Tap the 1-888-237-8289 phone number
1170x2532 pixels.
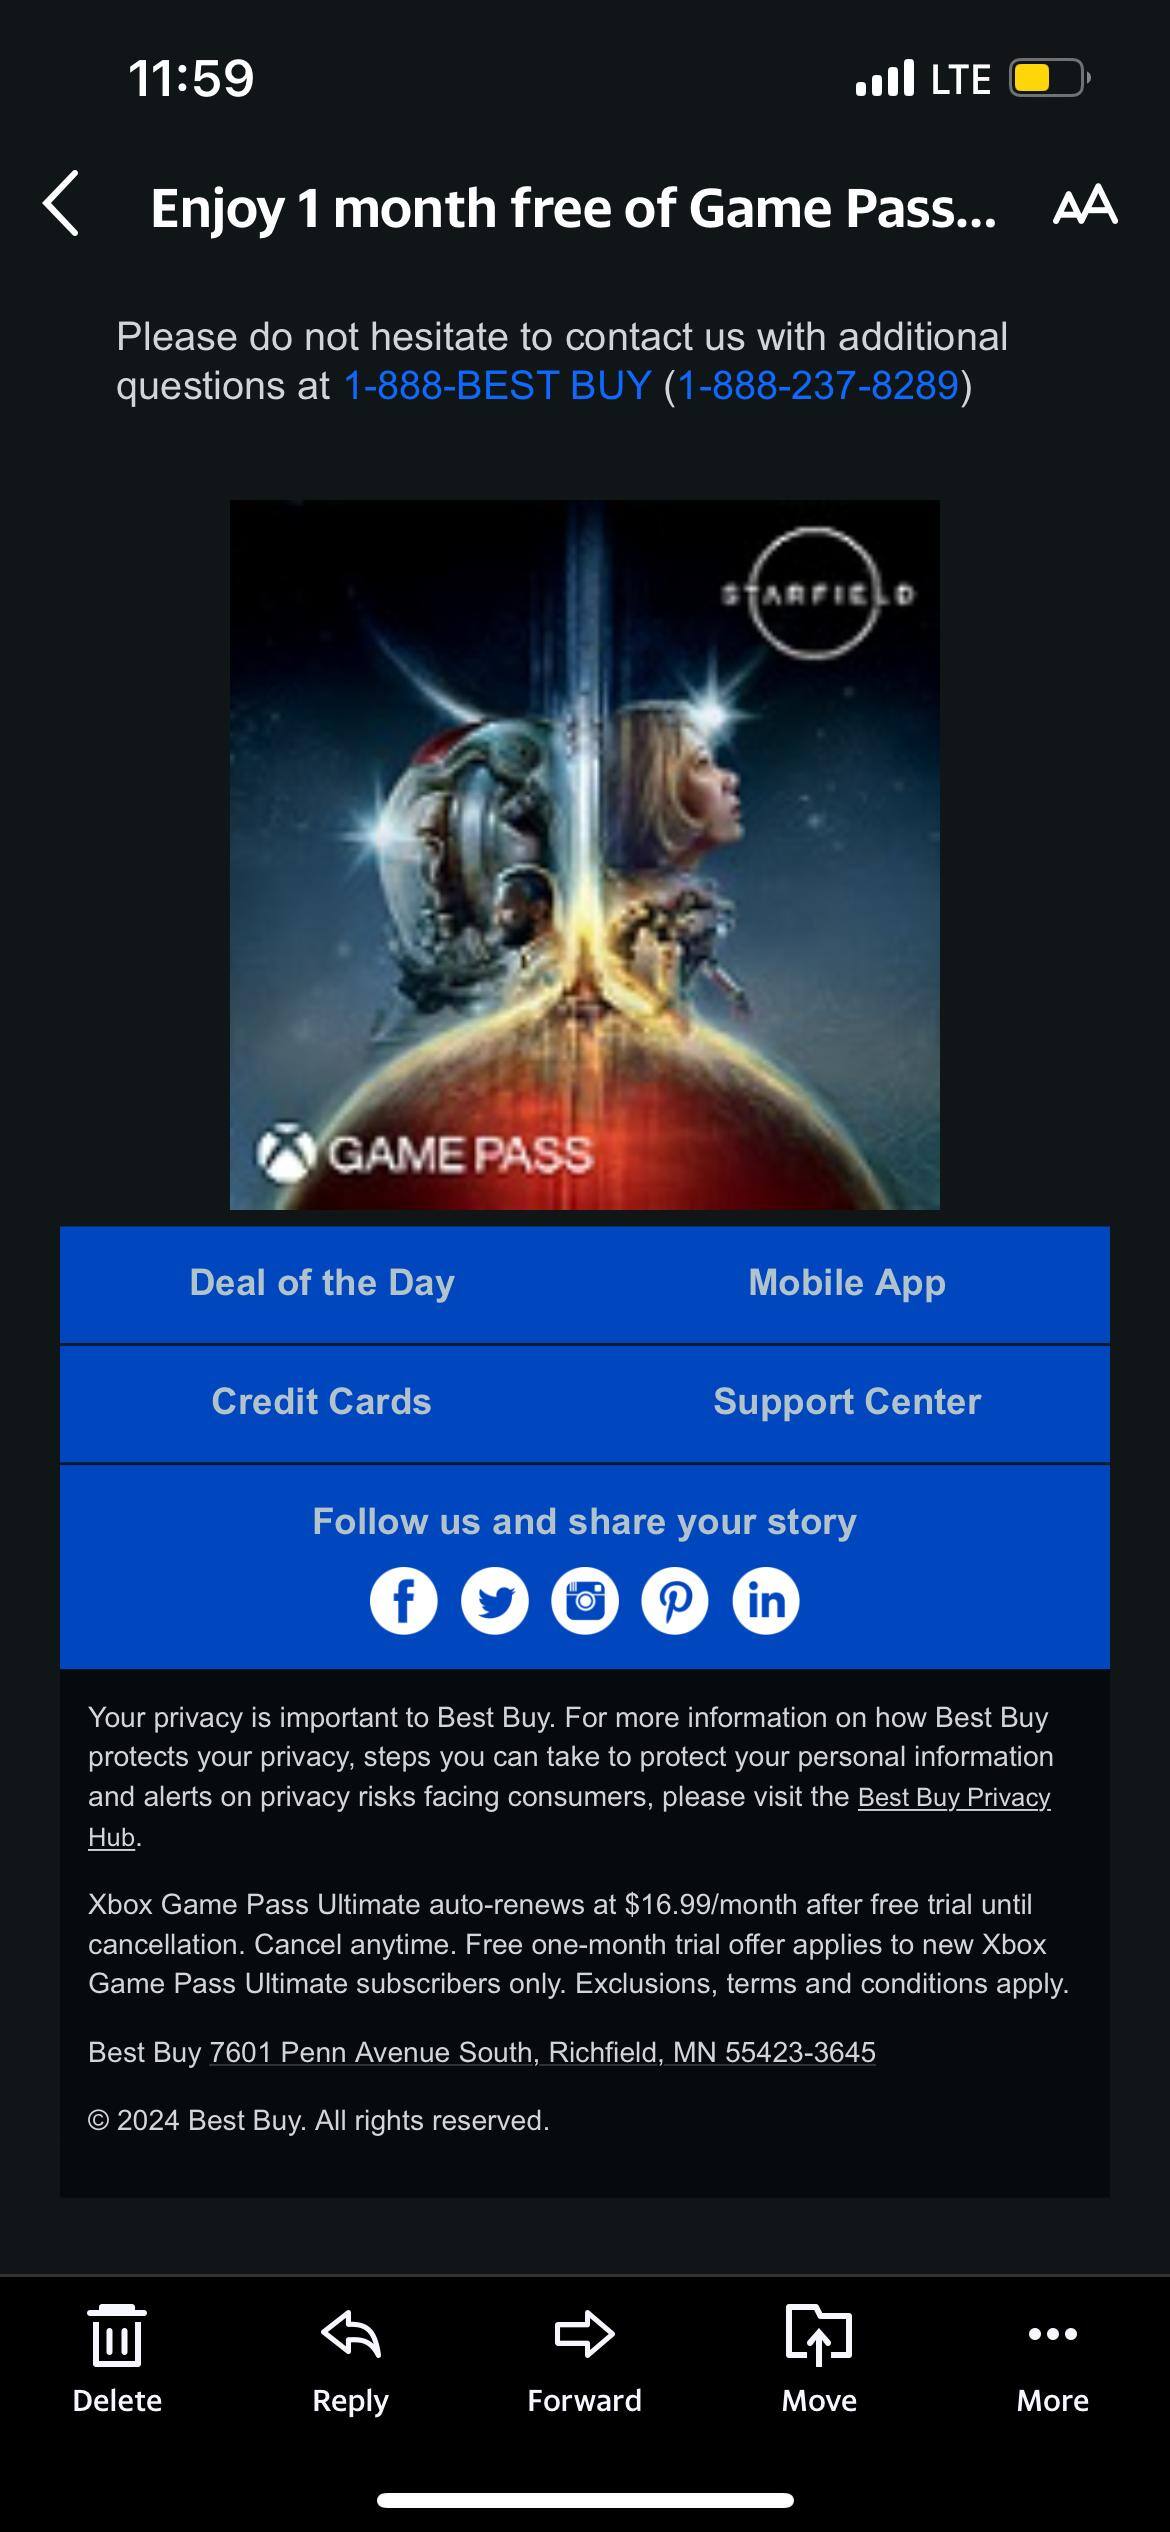(x=818, y=386)
